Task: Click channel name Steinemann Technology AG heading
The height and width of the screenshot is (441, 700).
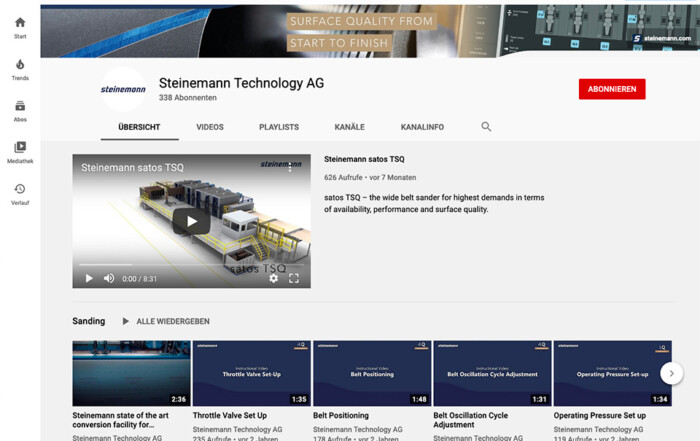Action: coord(242,83)
